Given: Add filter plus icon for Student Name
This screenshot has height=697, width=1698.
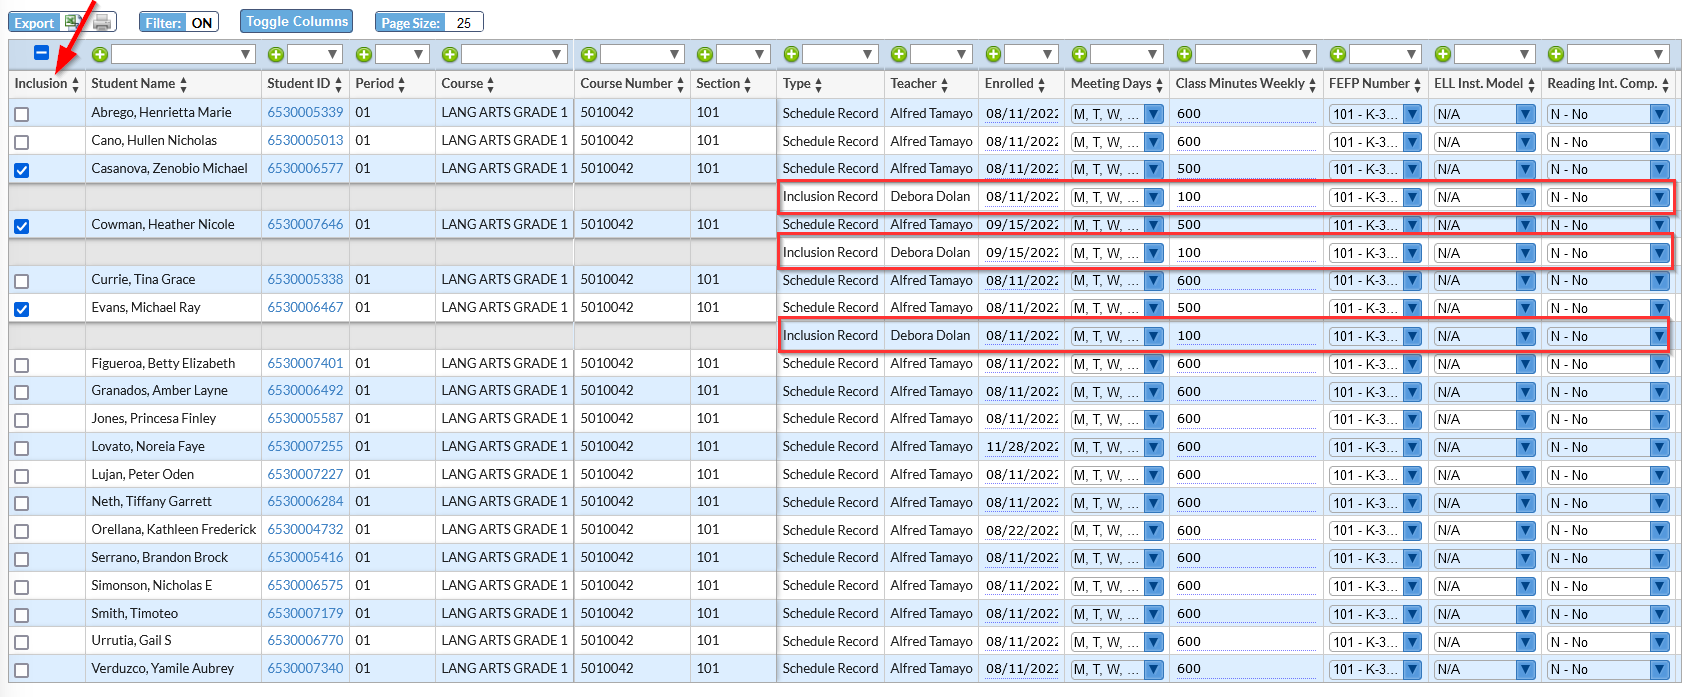Looking at the screenshot, I should tap(100, 54).
